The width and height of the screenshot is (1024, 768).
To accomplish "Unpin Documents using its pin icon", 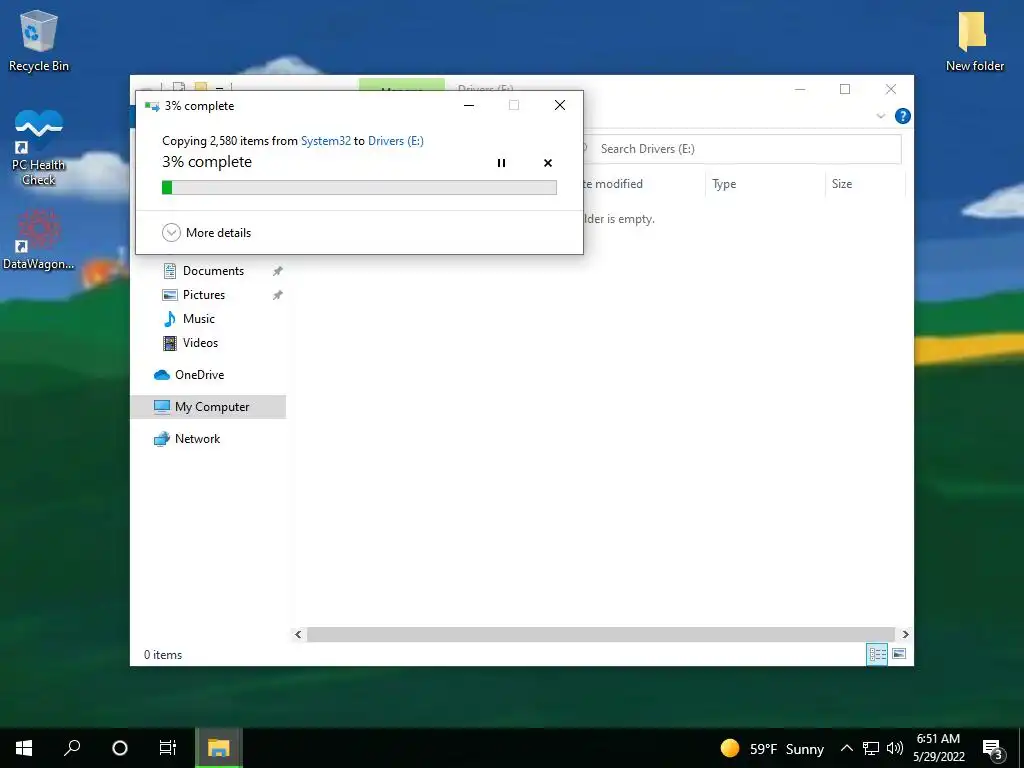I will click(278, 270).
